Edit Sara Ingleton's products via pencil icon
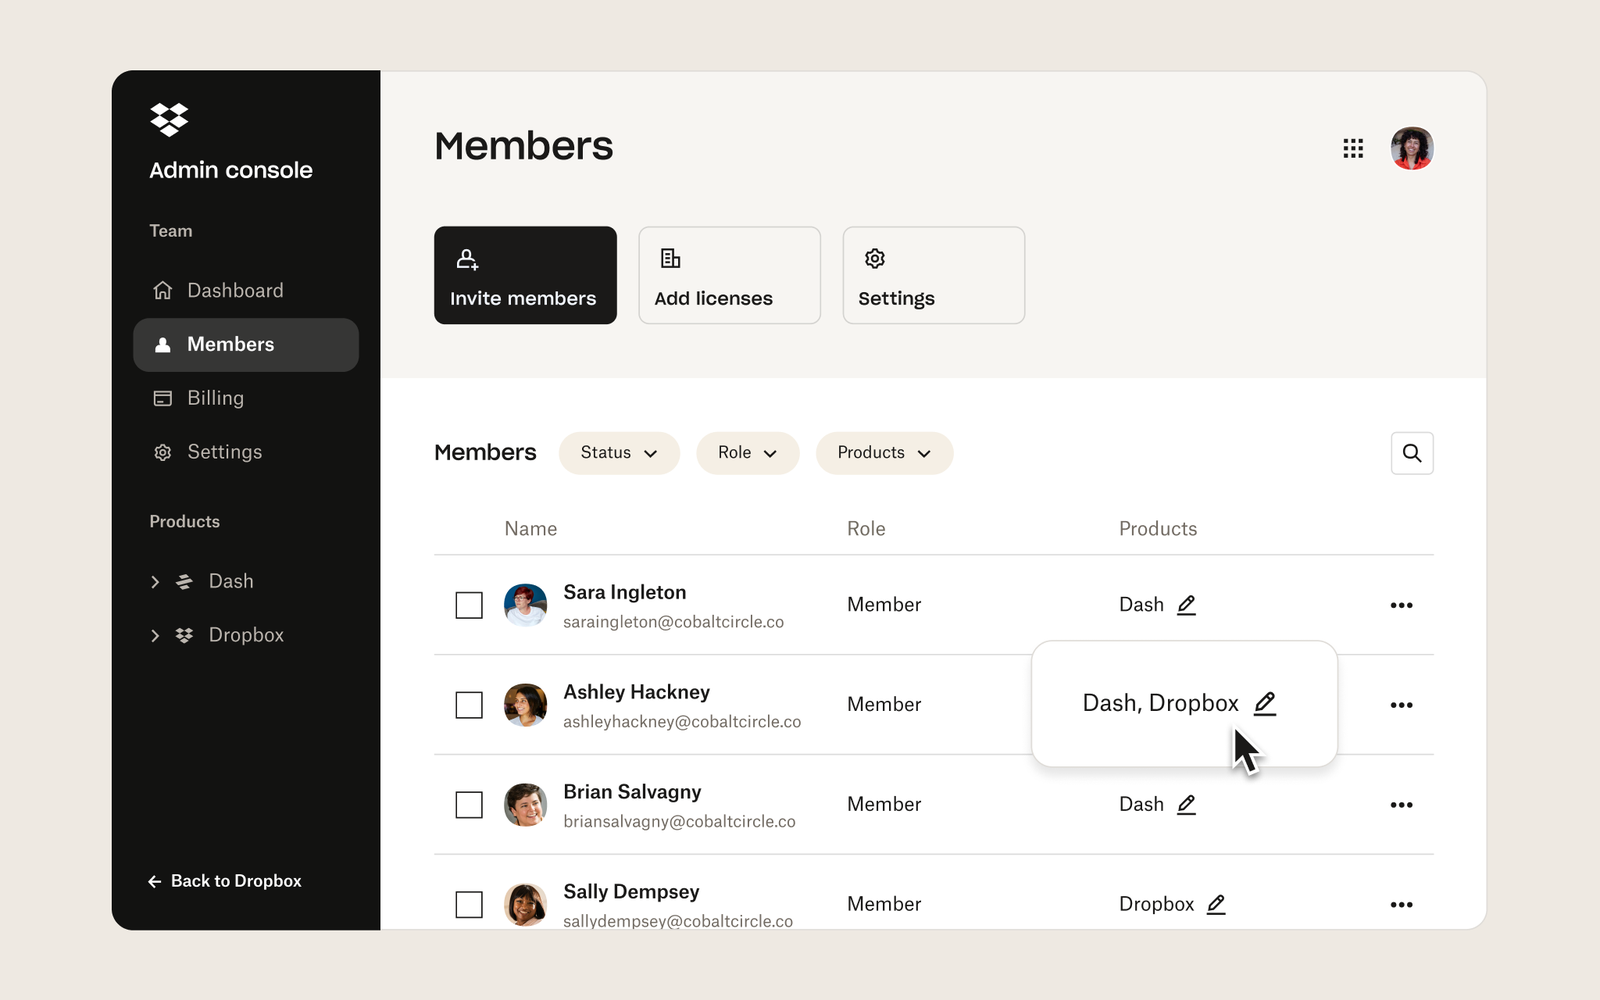The width and height of the screenshot is (1600, 1000). click(x=1187, y=604)
